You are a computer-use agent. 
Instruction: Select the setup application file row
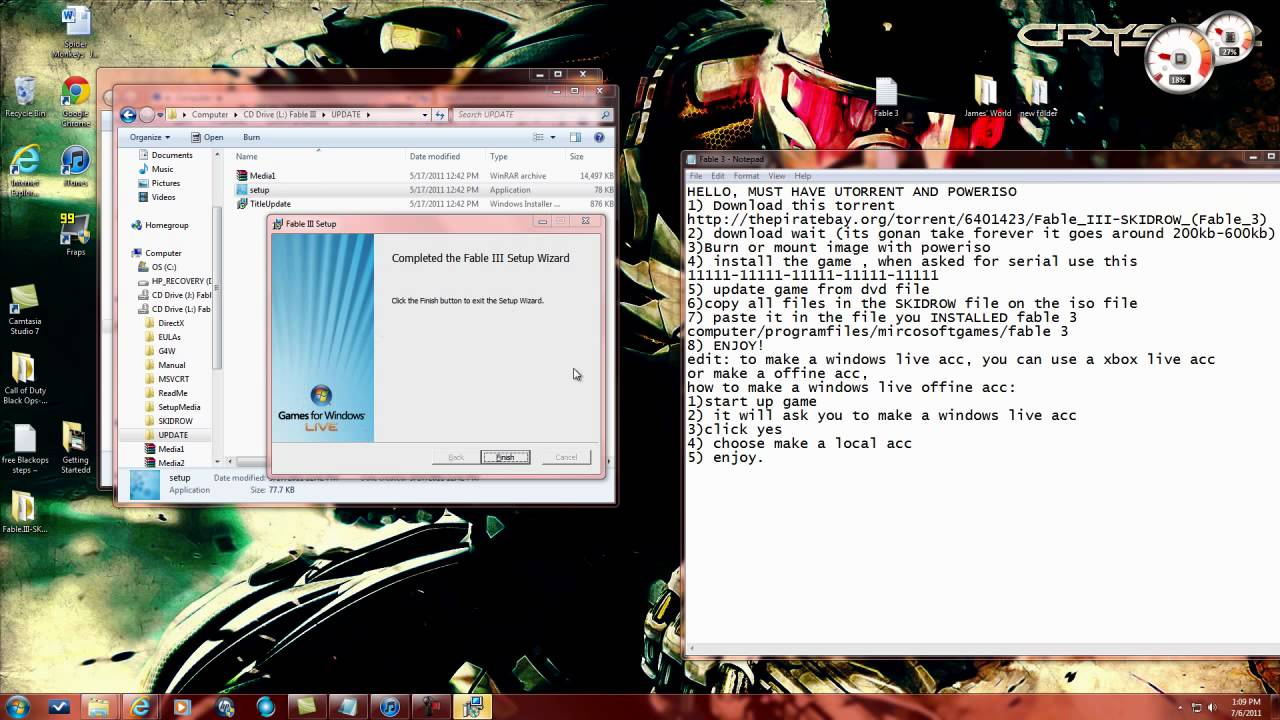point(424,190)
